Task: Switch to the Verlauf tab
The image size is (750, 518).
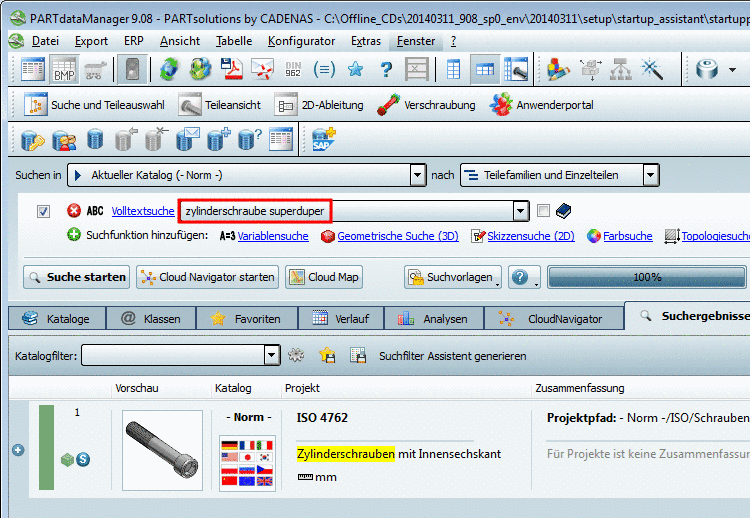Action: pyautogui.click(x=341, y=319)
